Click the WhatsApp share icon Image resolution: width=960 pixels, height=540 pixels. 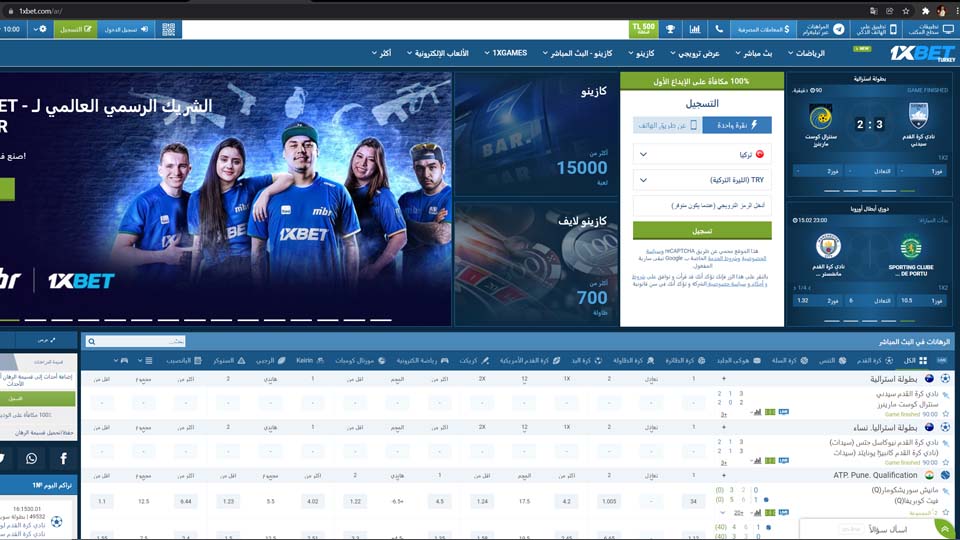point(31,459)
